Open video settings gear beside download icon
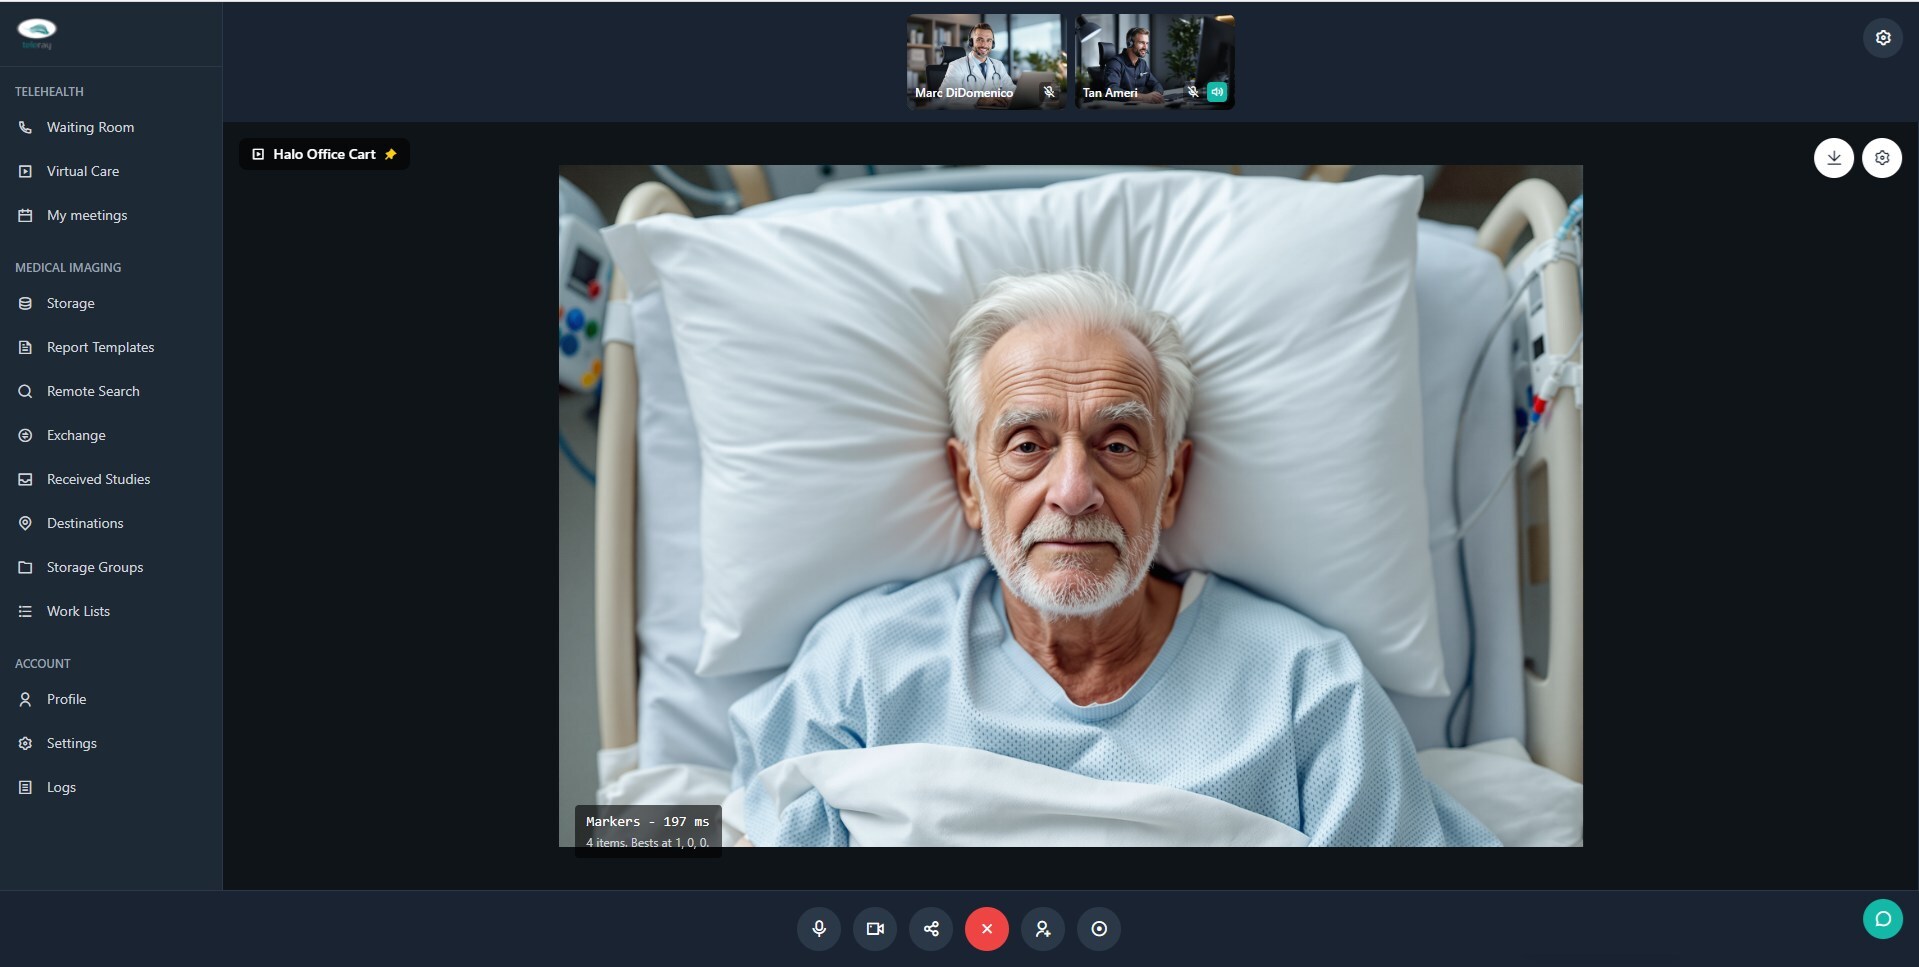The width and height of the screenshot is (1919, 967). [1881, 158]
